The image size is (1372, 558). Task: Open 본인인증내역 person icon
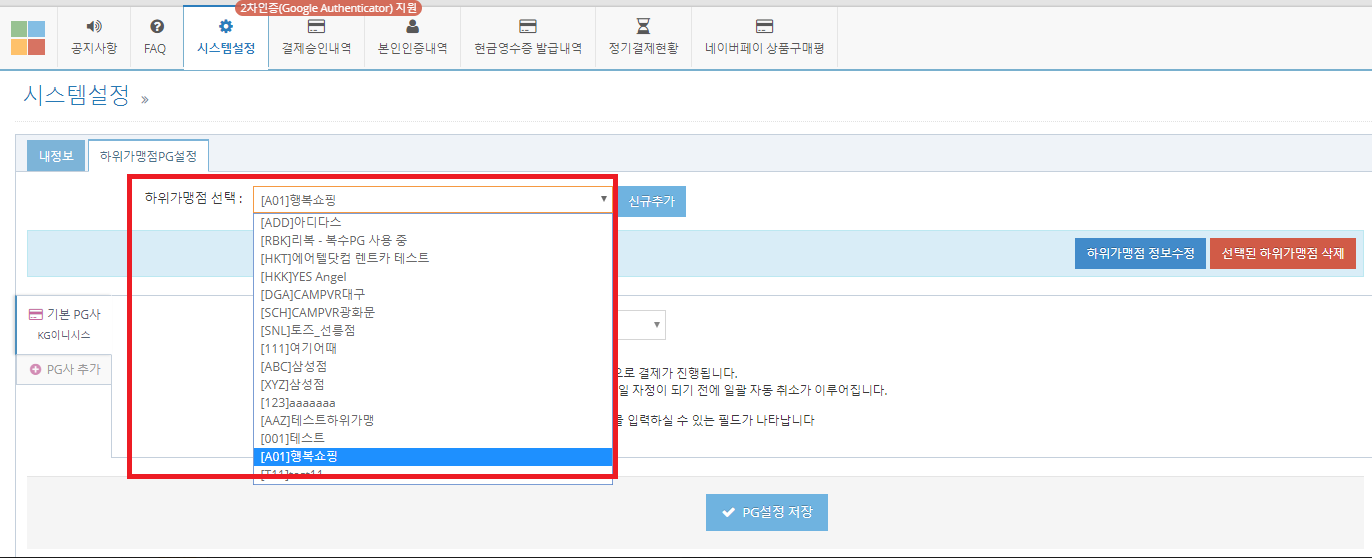click(412, 26)
